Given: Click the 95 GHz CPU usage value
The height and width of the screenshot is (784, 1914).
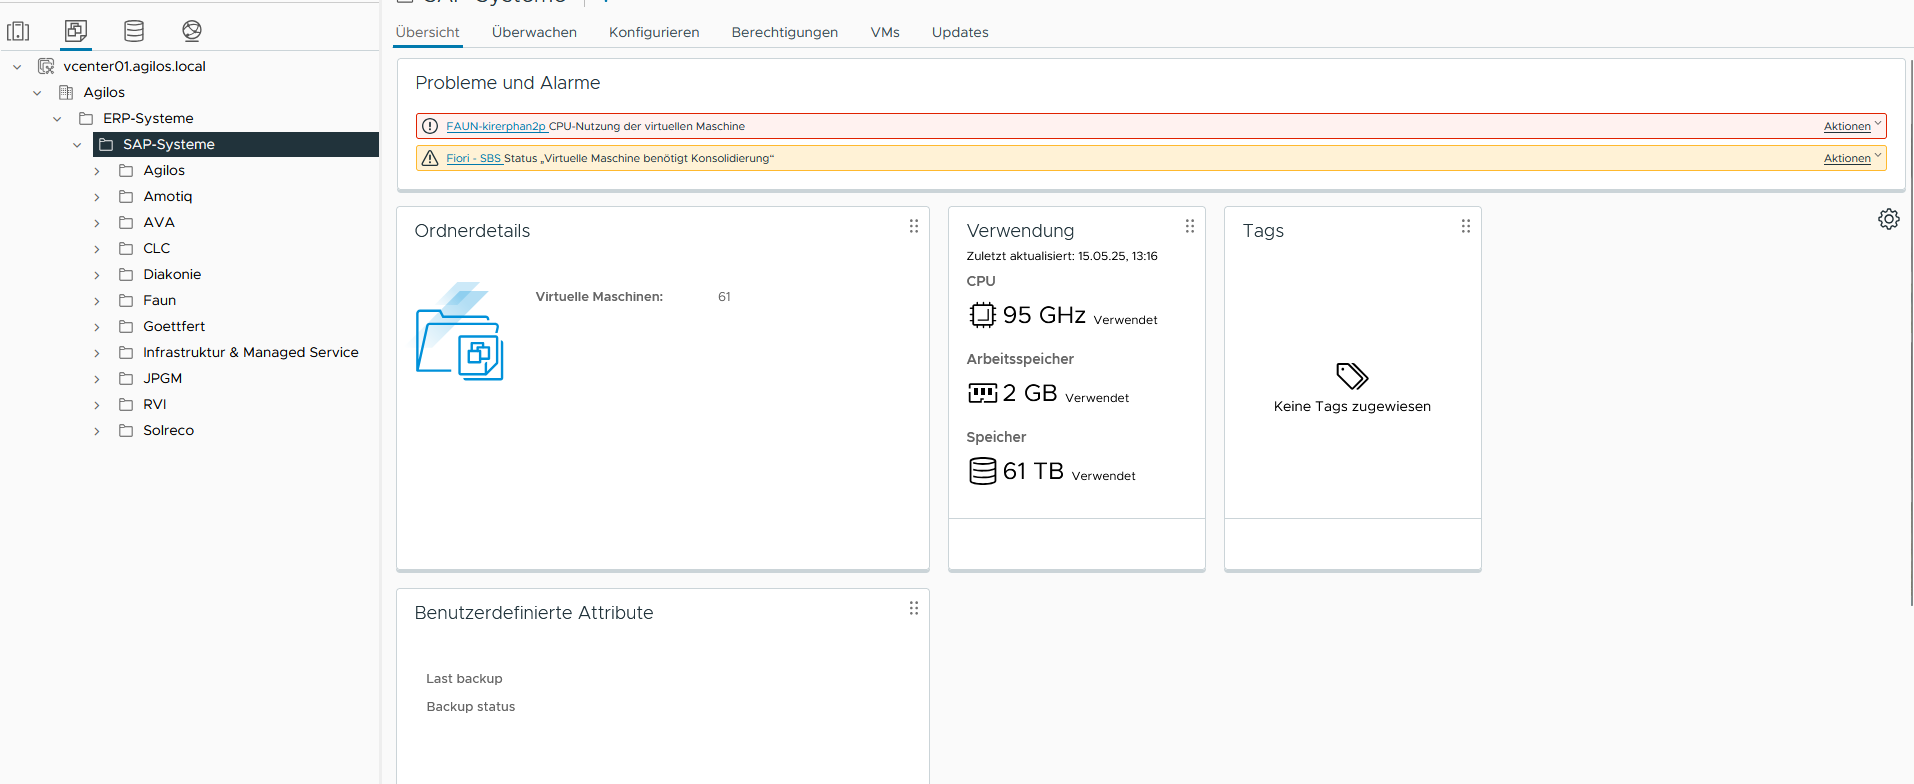Looking at the screenshot, I should point(1044,315).
